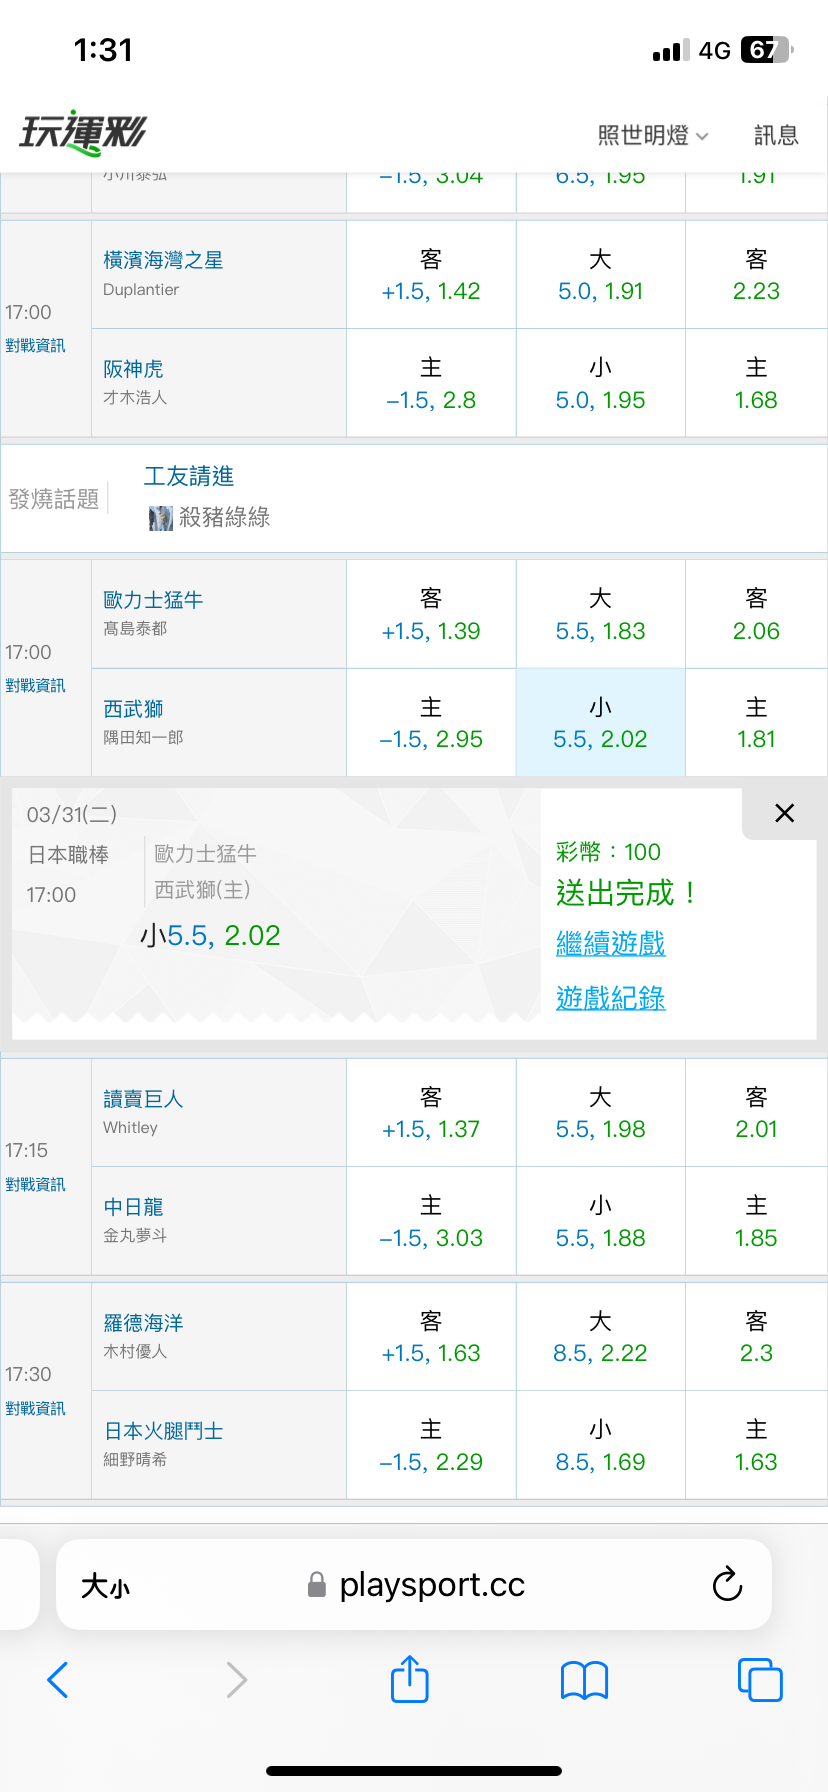Screen dimensions: 828x1792
Task: Tap Safari back arrow
Action: click(x=58, y=1680)
